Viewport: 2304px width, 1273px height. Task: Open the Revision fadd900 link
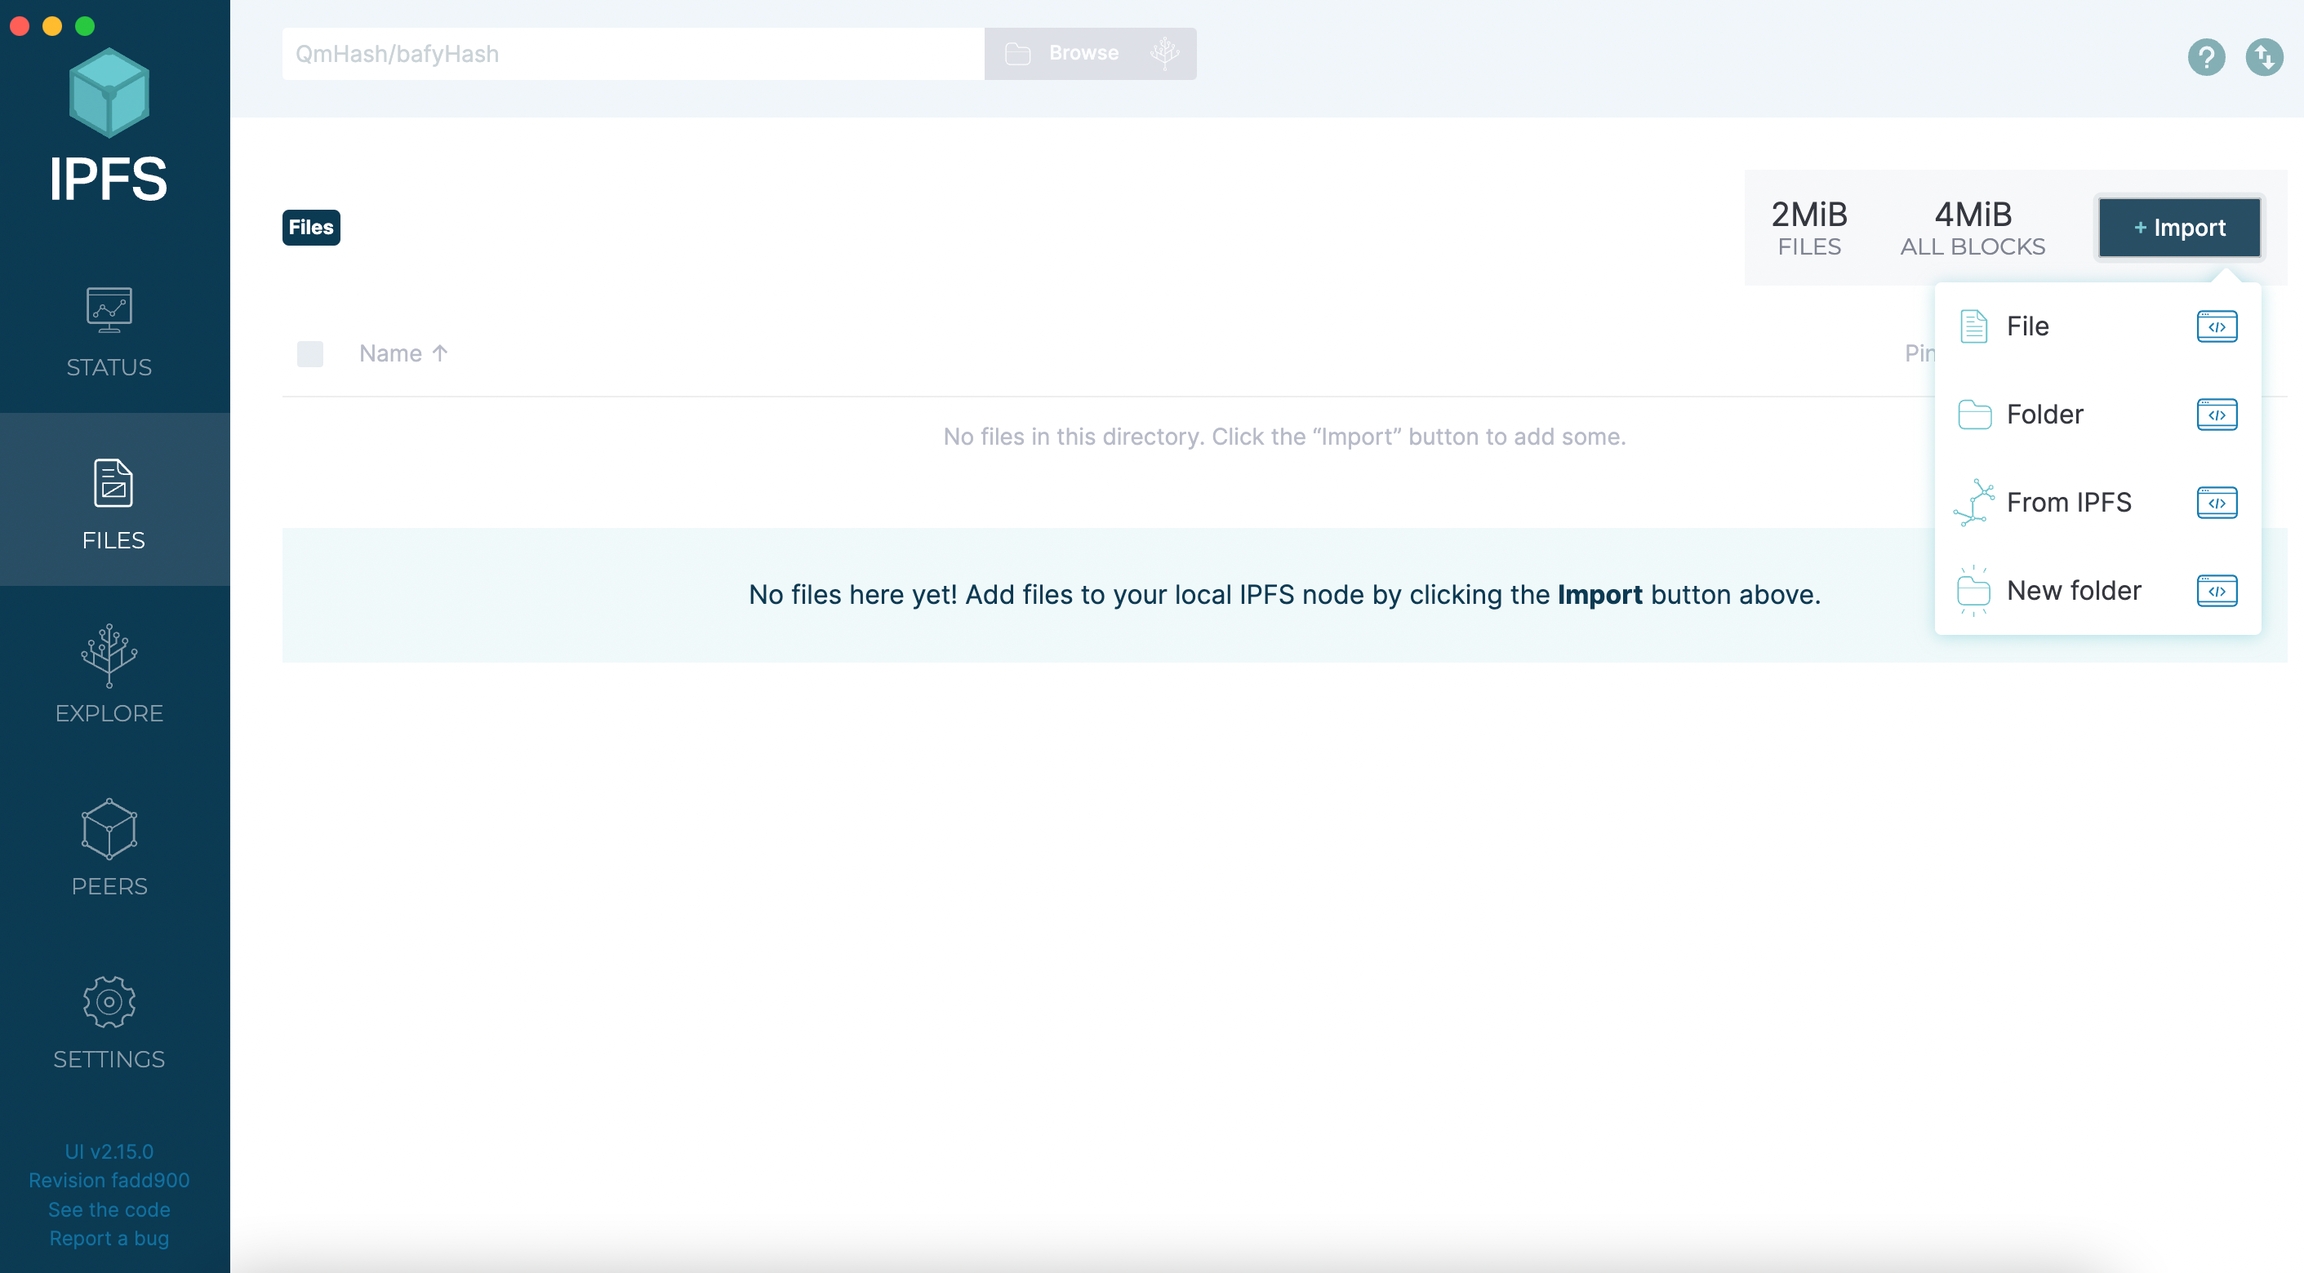109,1180
